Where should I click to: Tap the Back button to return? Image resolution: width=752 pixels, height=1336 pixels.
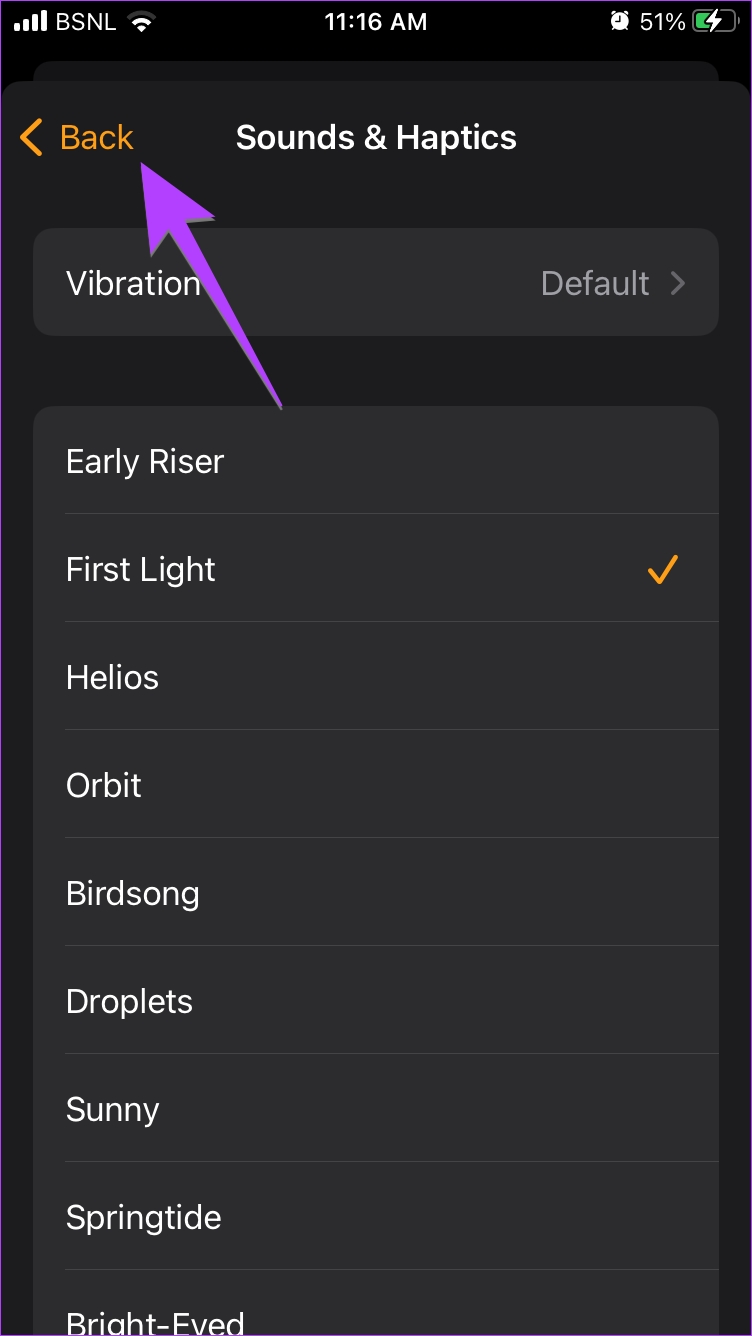[95, 137]
